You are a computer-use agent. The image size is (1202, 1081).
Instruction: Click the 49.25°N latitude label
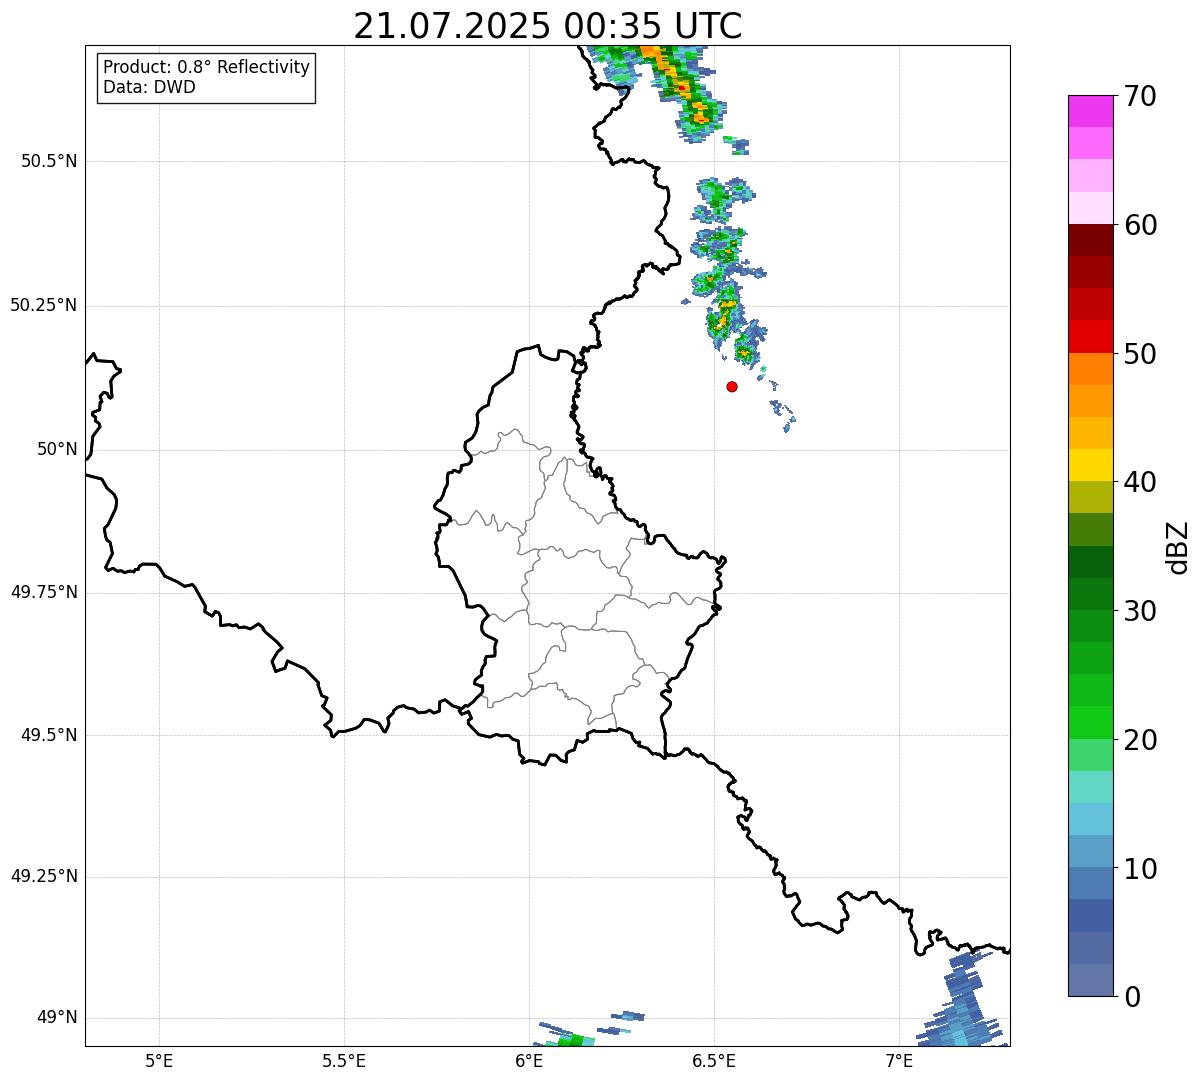44,876
